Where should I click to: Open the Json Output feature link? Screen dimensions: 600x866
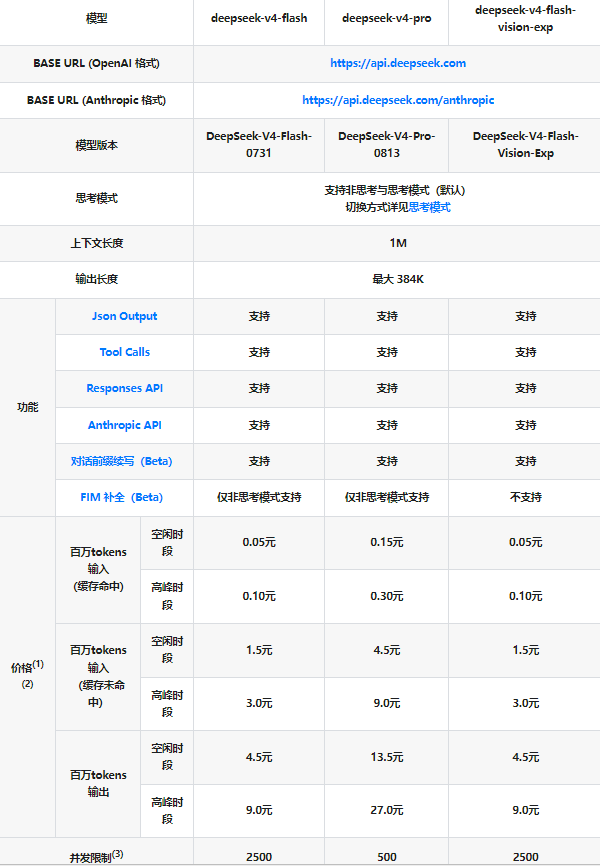click(x=124, y=316)
